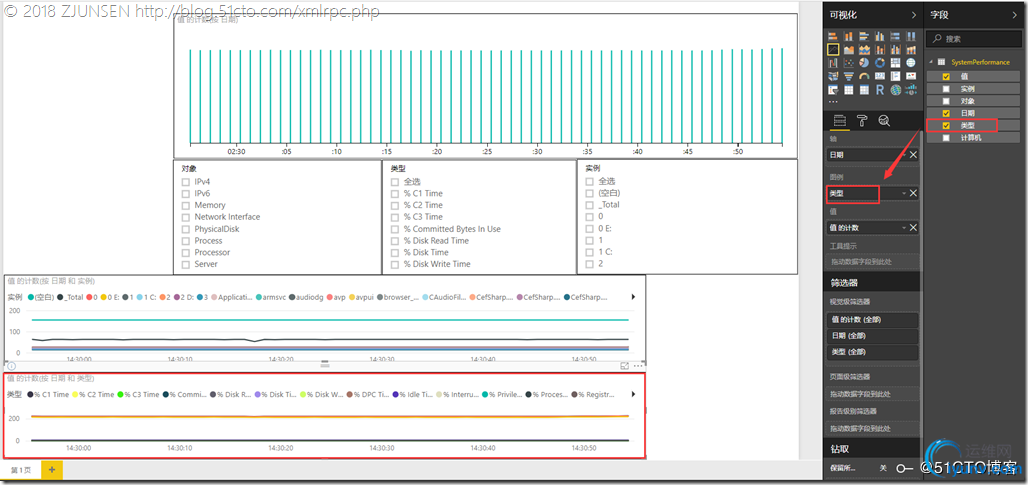Remove 日期 from the axis well
Image resolution: width=1028 pixels, height=485 pixels.
point(913,155)
